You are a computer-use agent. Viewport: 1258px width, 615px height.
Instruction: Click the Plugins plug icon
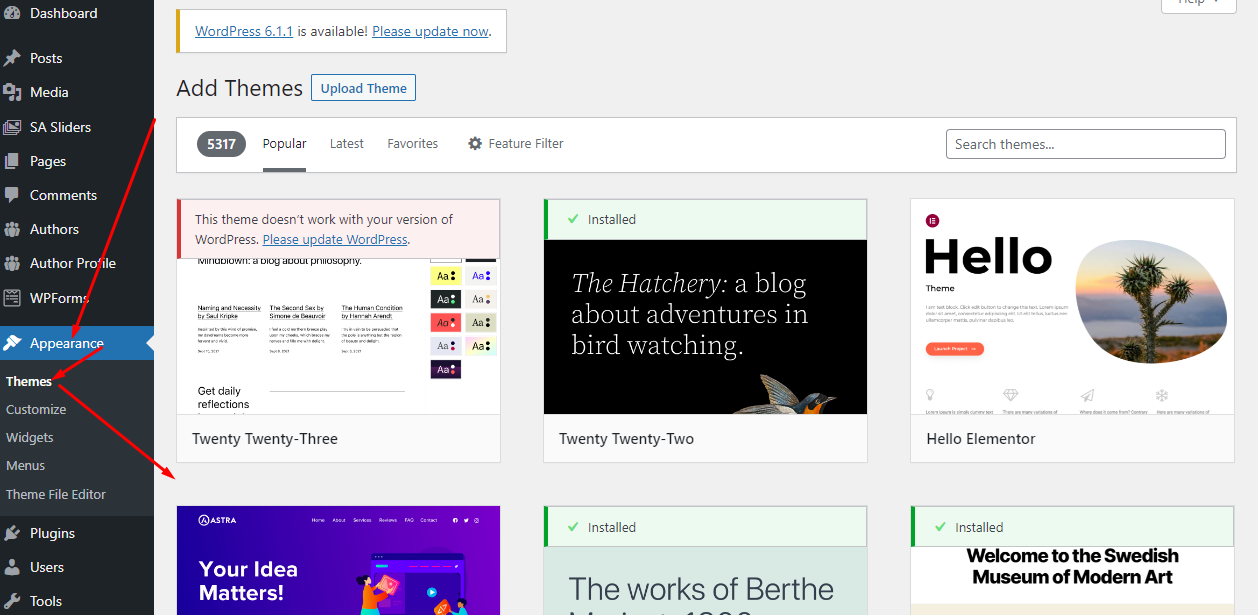point(12,533)
